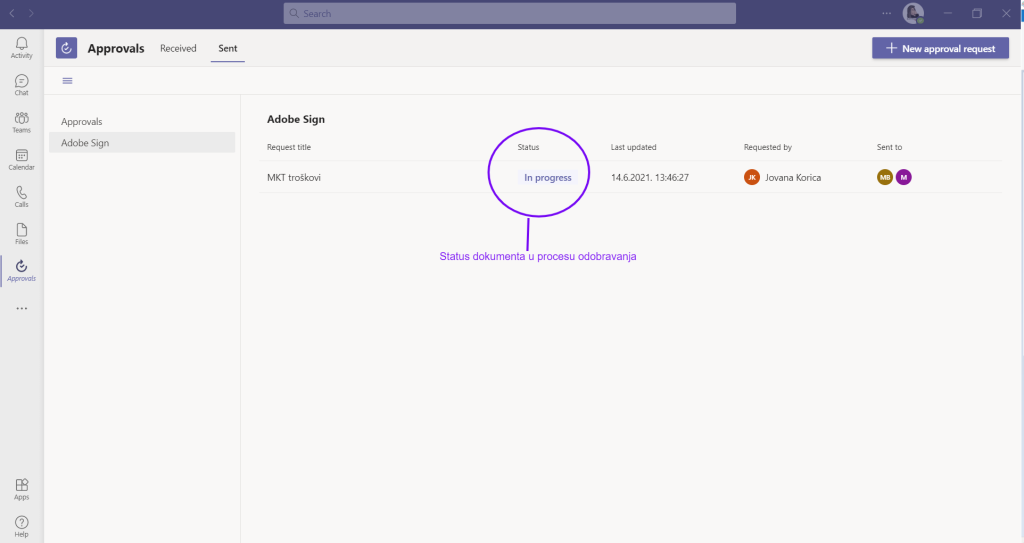1024x543 pixels.
Task: Switch to the Received tab
Action: [178, 48]
